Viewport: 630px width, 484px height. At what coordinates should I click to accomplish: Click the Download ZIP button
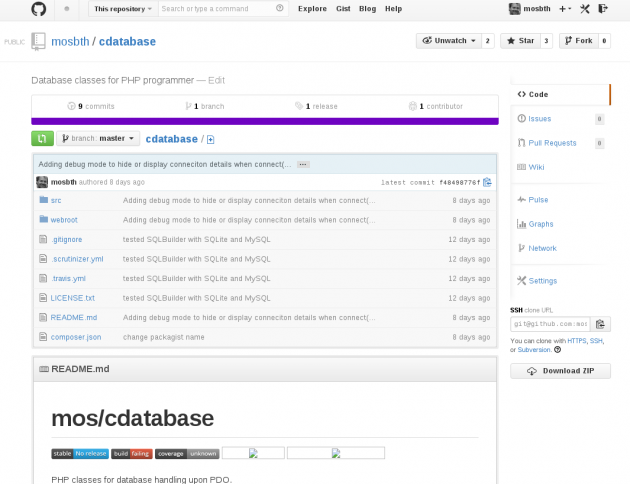click(560, 371)
